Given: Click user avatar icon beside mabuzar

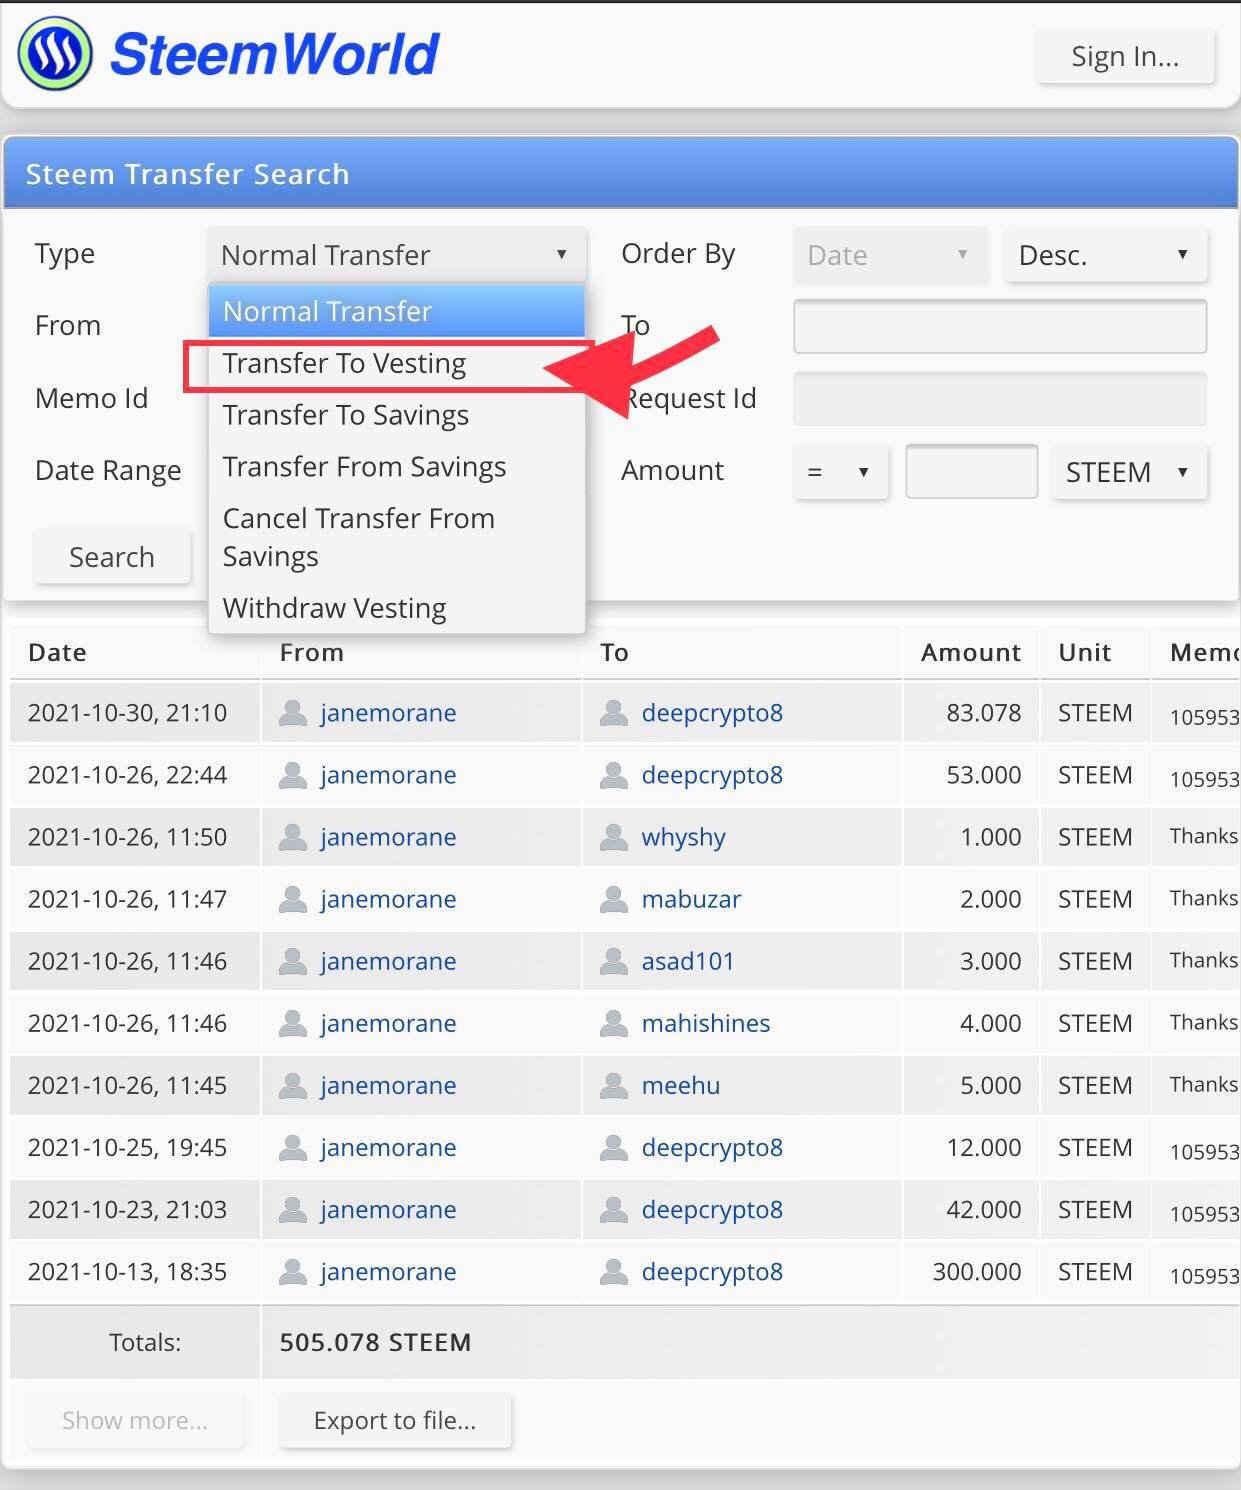Looking at the screenshot, I should [613, 899].
